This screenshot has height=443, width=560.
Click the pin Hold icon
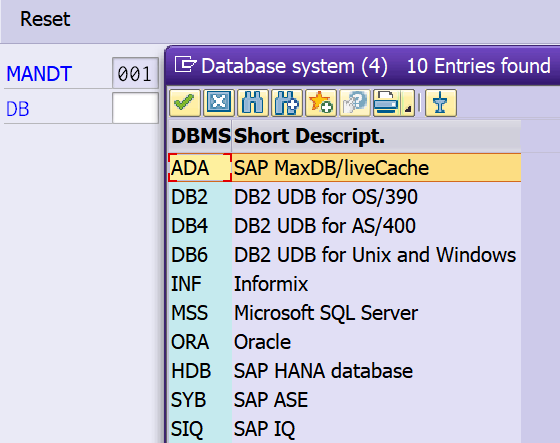pos(441,103)
